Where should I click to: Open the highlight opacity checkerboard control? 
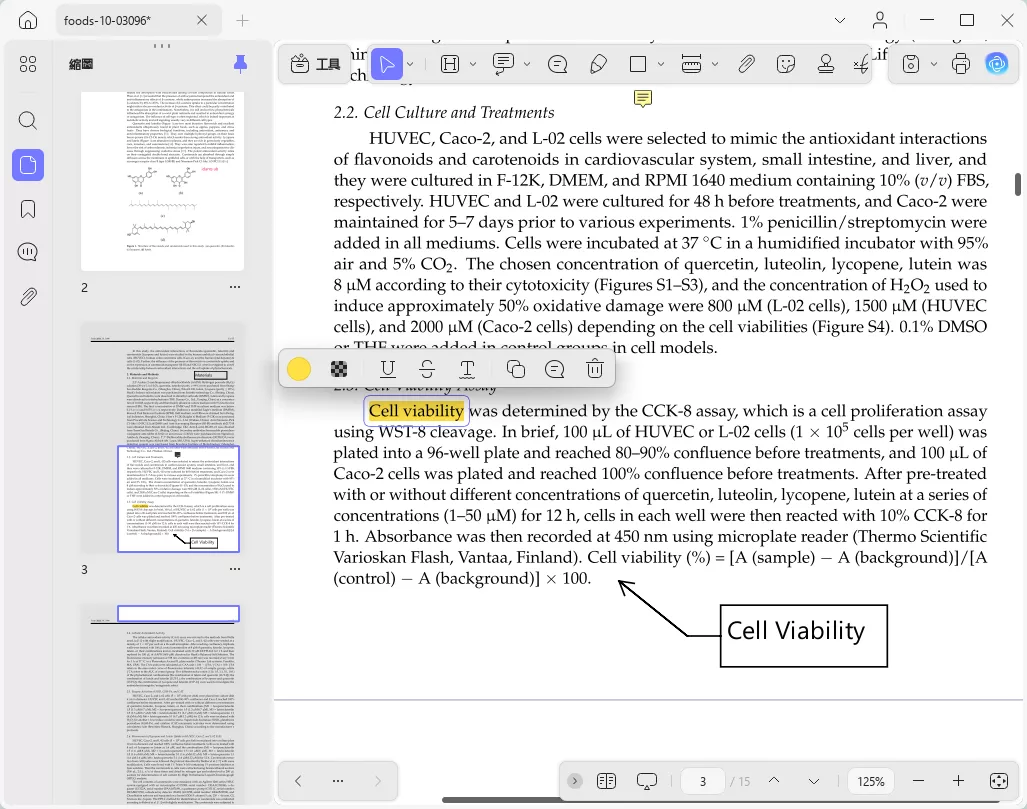coord(339,369)
